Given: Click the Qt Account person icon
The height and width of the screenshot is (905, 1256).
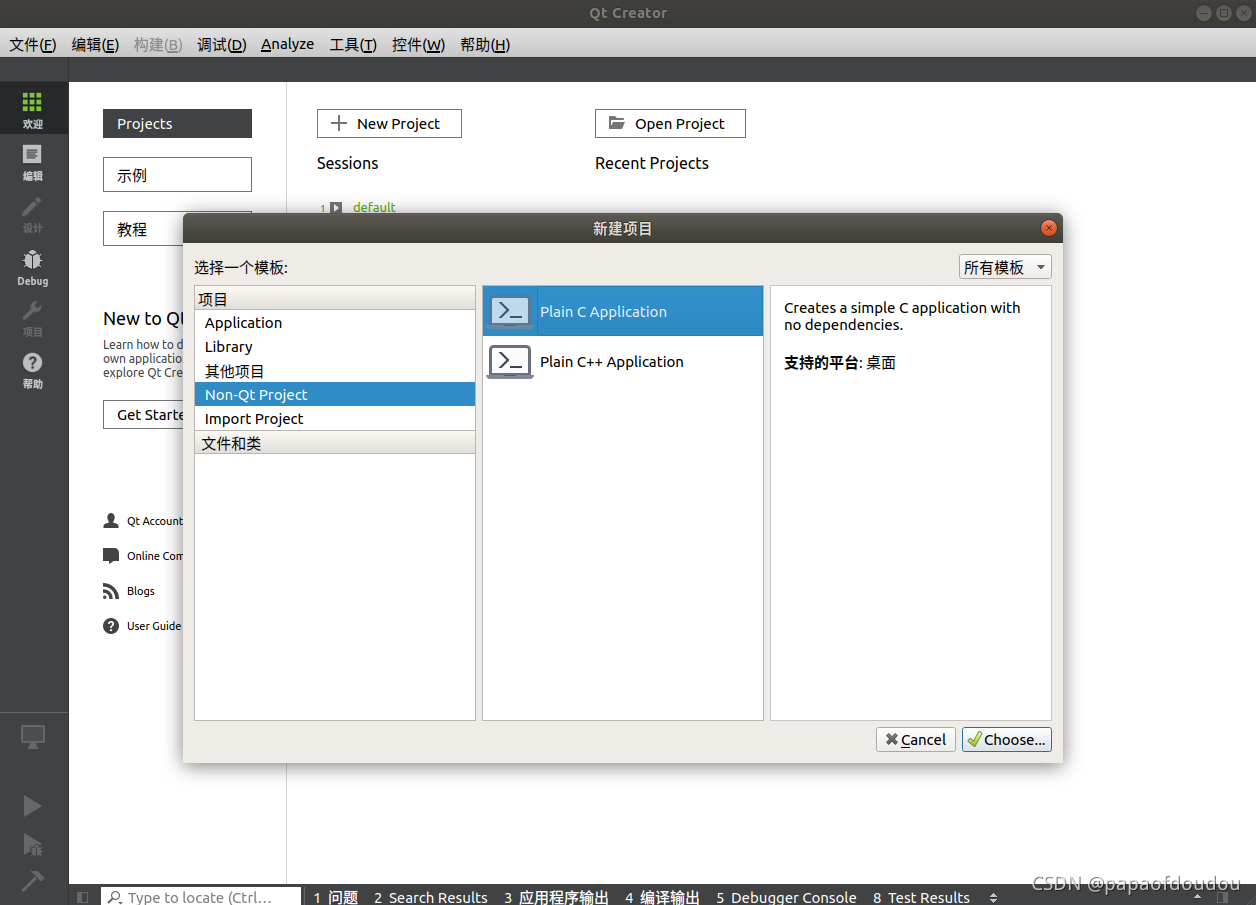Looking at the screenshot, I should pyautogui.click(x=111, y=521).
